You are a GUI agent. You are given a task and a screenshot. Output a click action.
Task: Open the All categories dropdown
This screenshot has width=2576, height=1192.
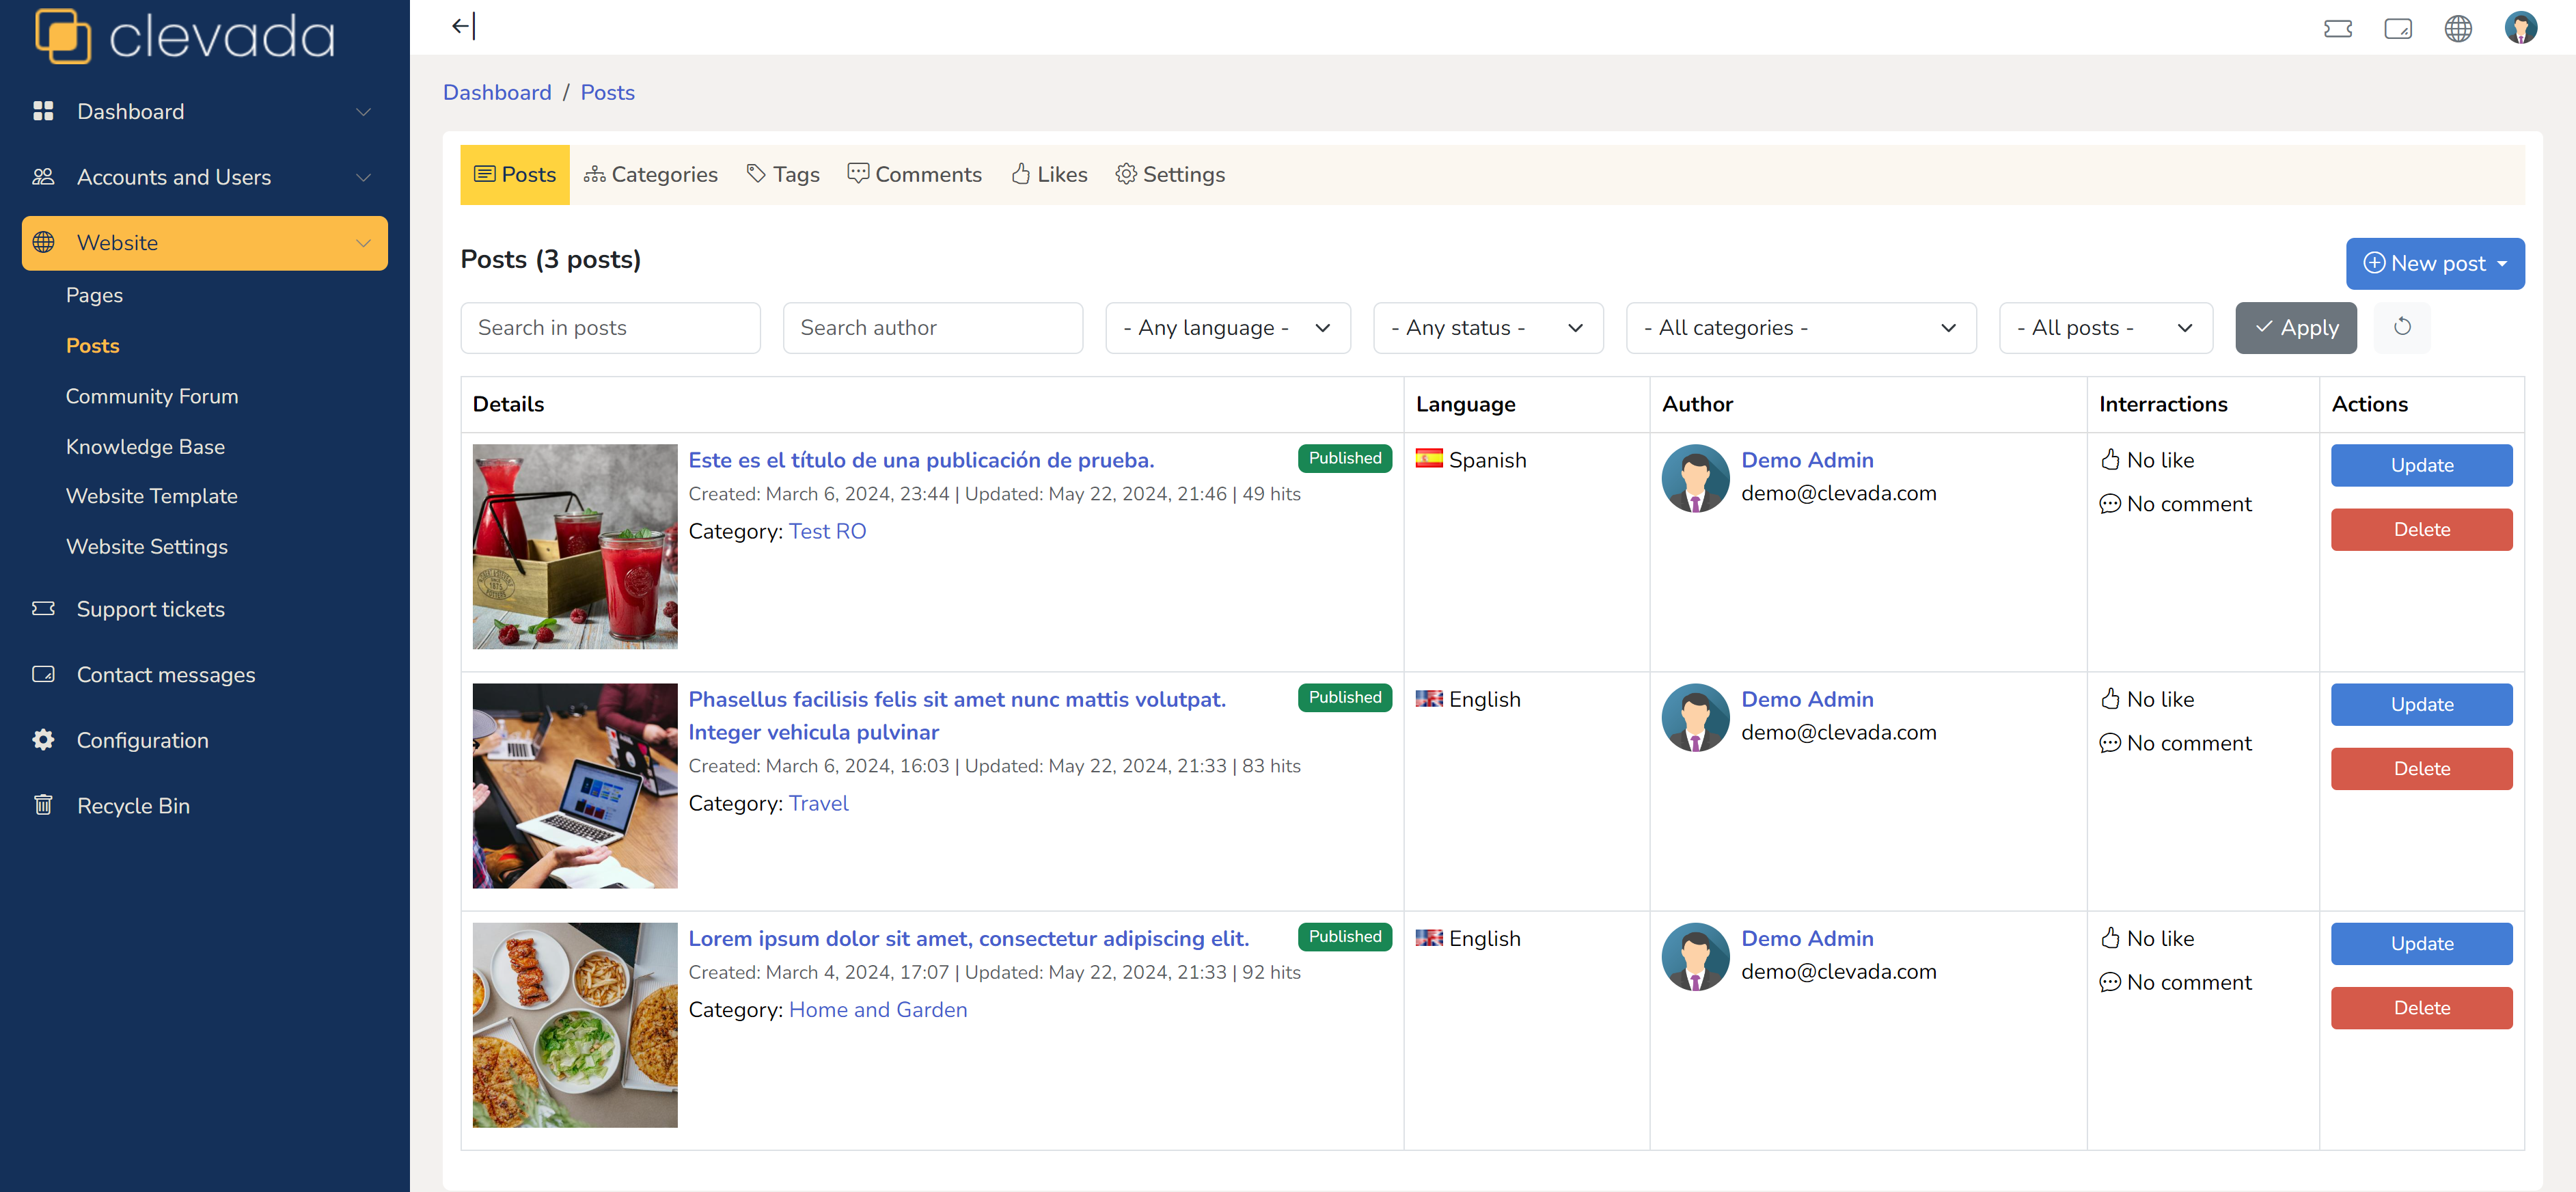tap(1801, 328)
